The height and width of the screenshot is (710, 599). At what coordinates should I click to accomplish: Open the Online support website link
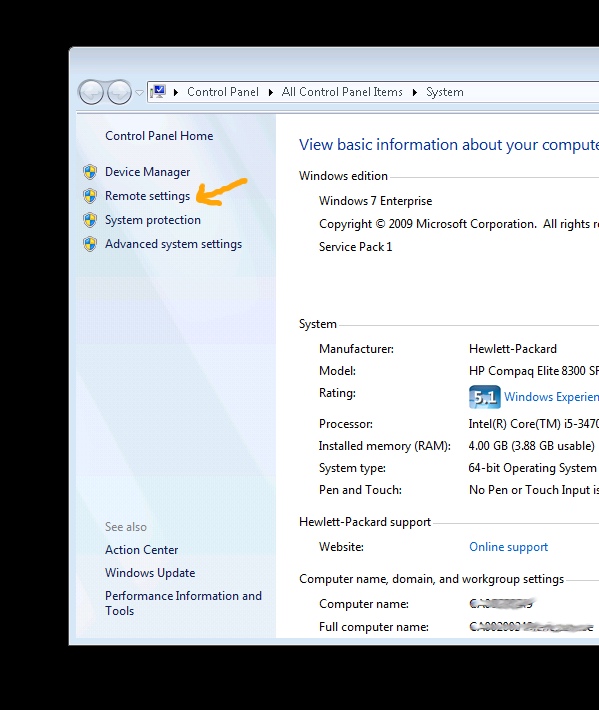(x=508, y=547)
